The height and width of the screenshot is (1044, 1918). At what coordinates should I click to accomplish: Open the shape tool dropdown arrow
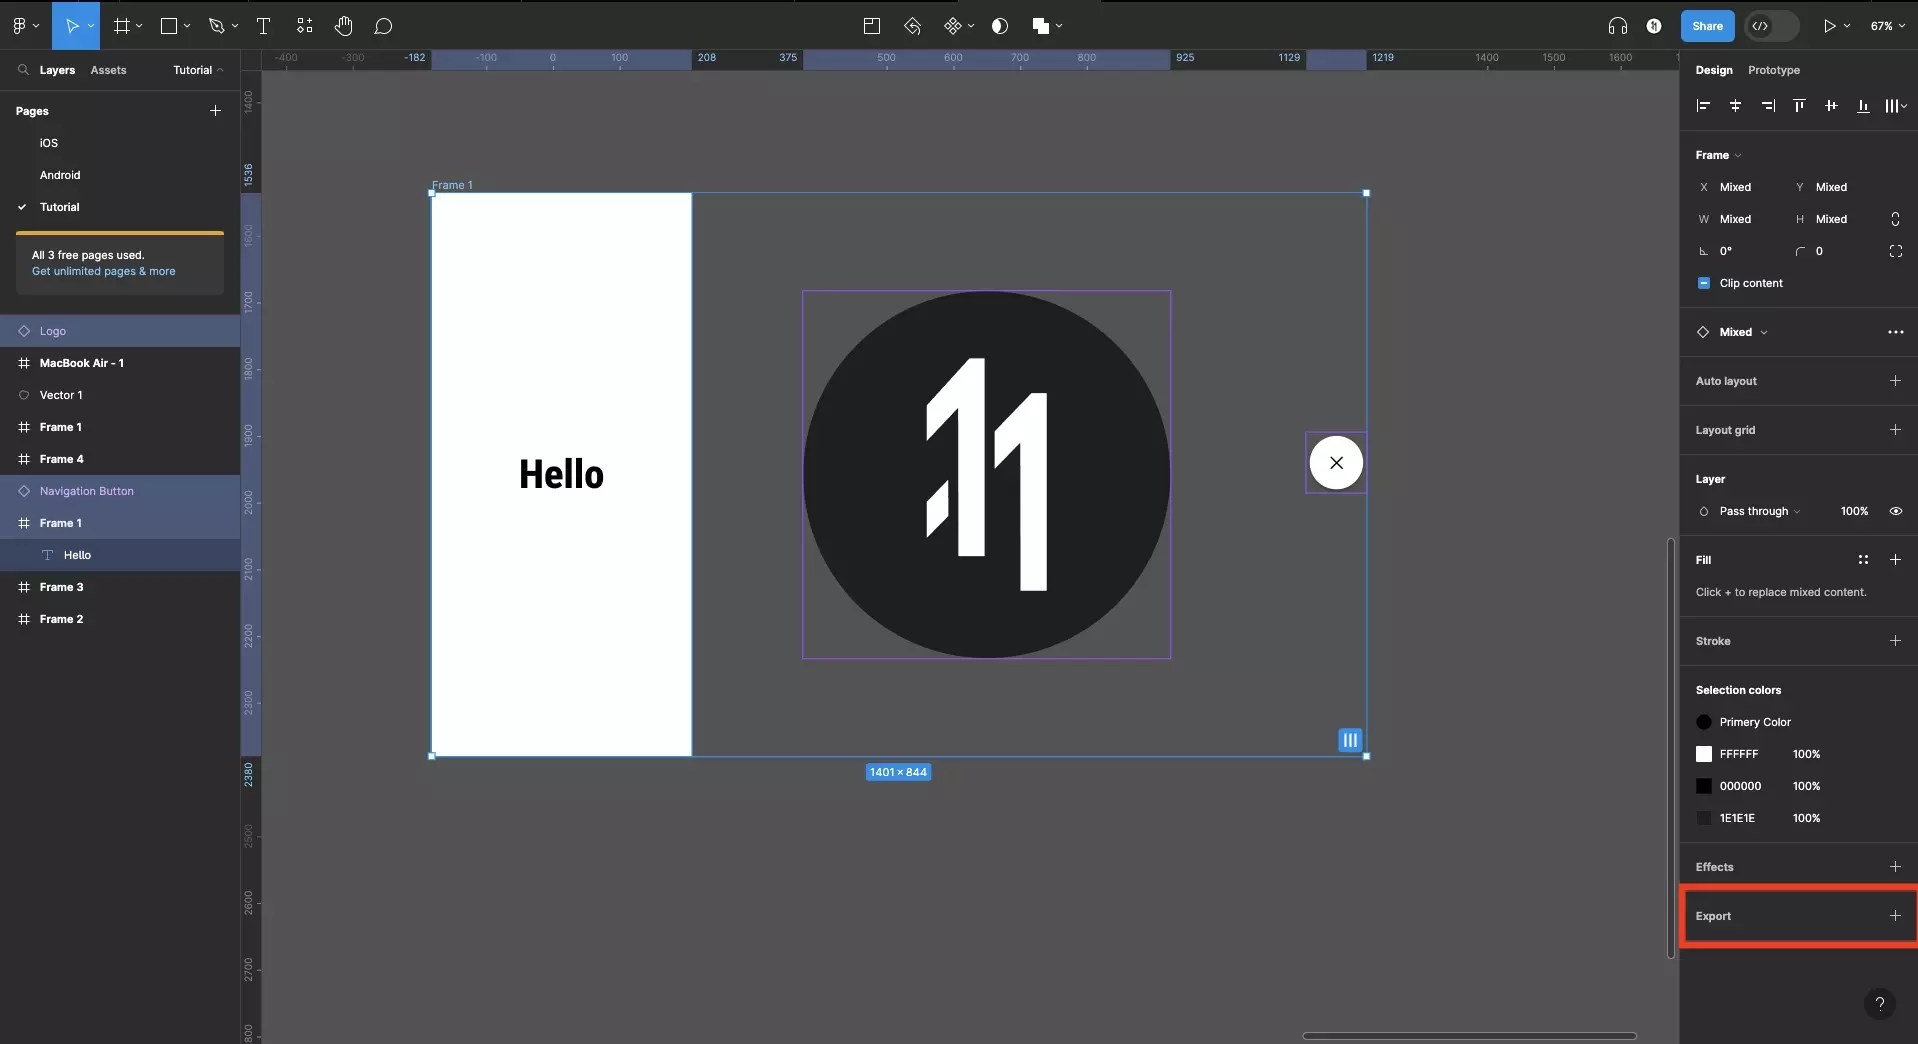[x=186, y=26]
